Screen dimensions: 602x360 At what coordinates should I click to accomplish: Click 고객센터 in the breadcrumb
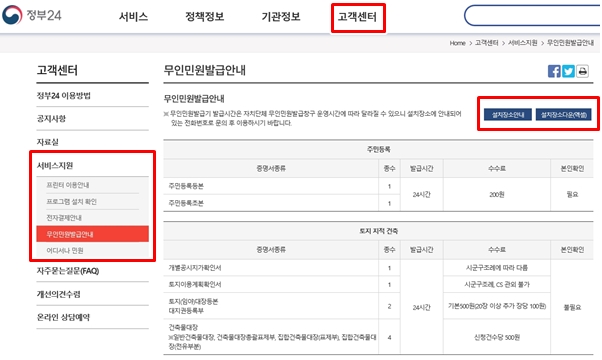click(486, 43)
